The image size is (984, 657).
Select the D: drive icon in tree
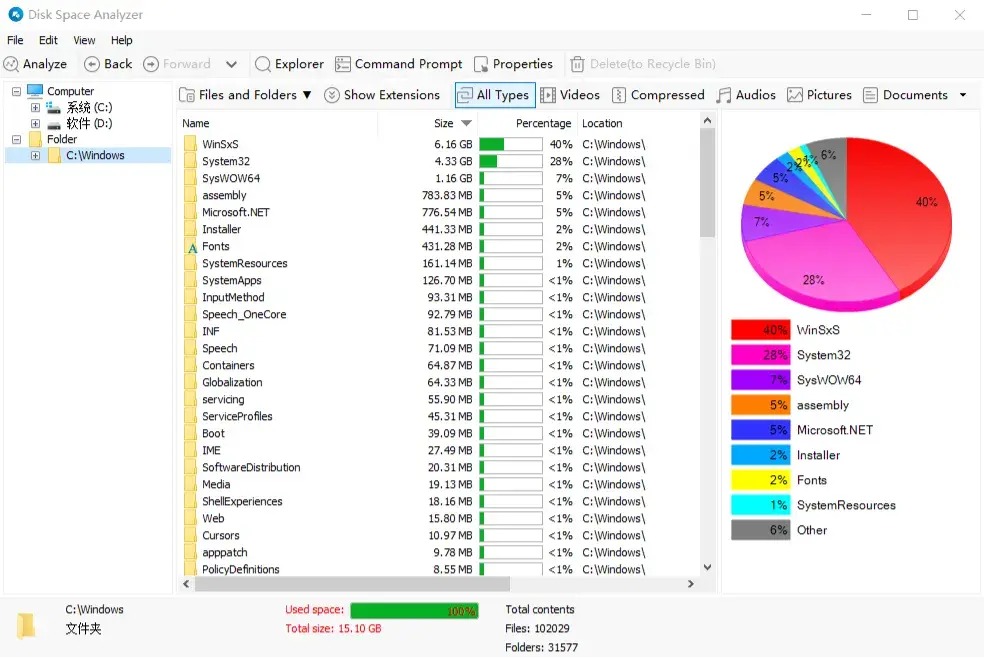[53, 124]
